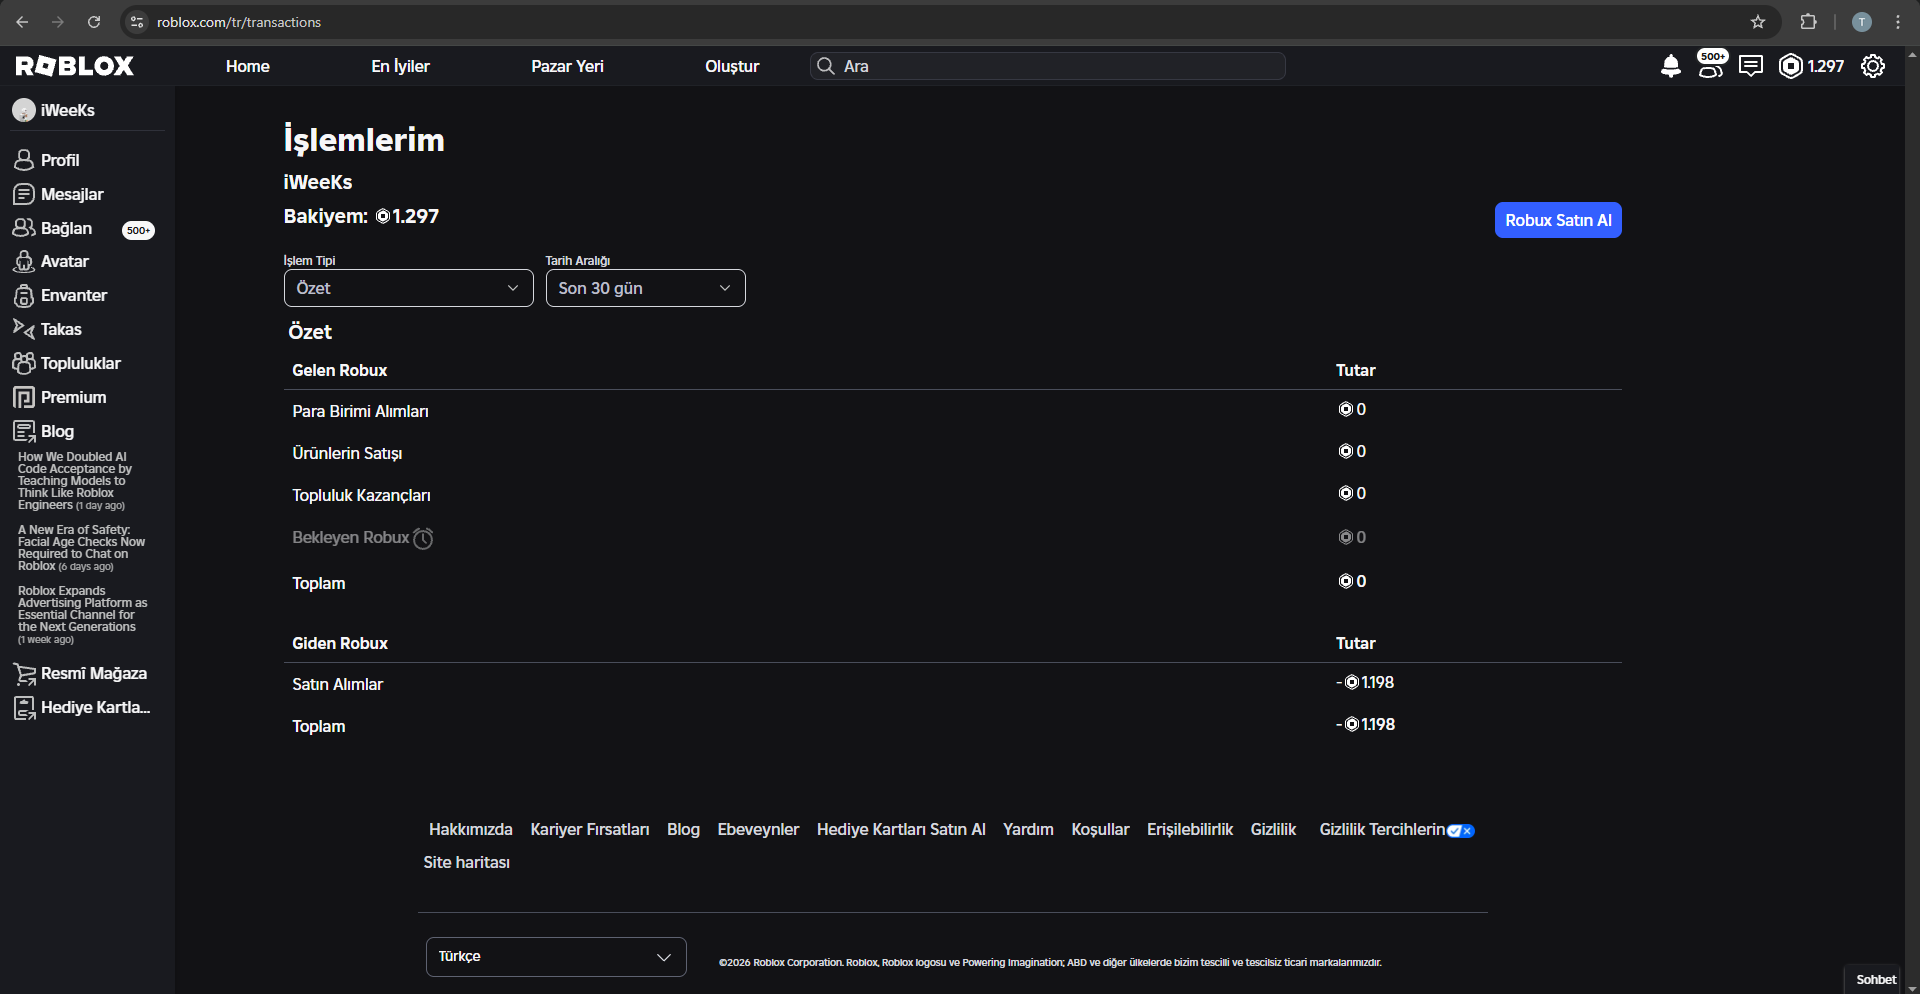1920x994 pixels.
Task: Go to Premium in the sidebar
Action: [x=59, y=397]
